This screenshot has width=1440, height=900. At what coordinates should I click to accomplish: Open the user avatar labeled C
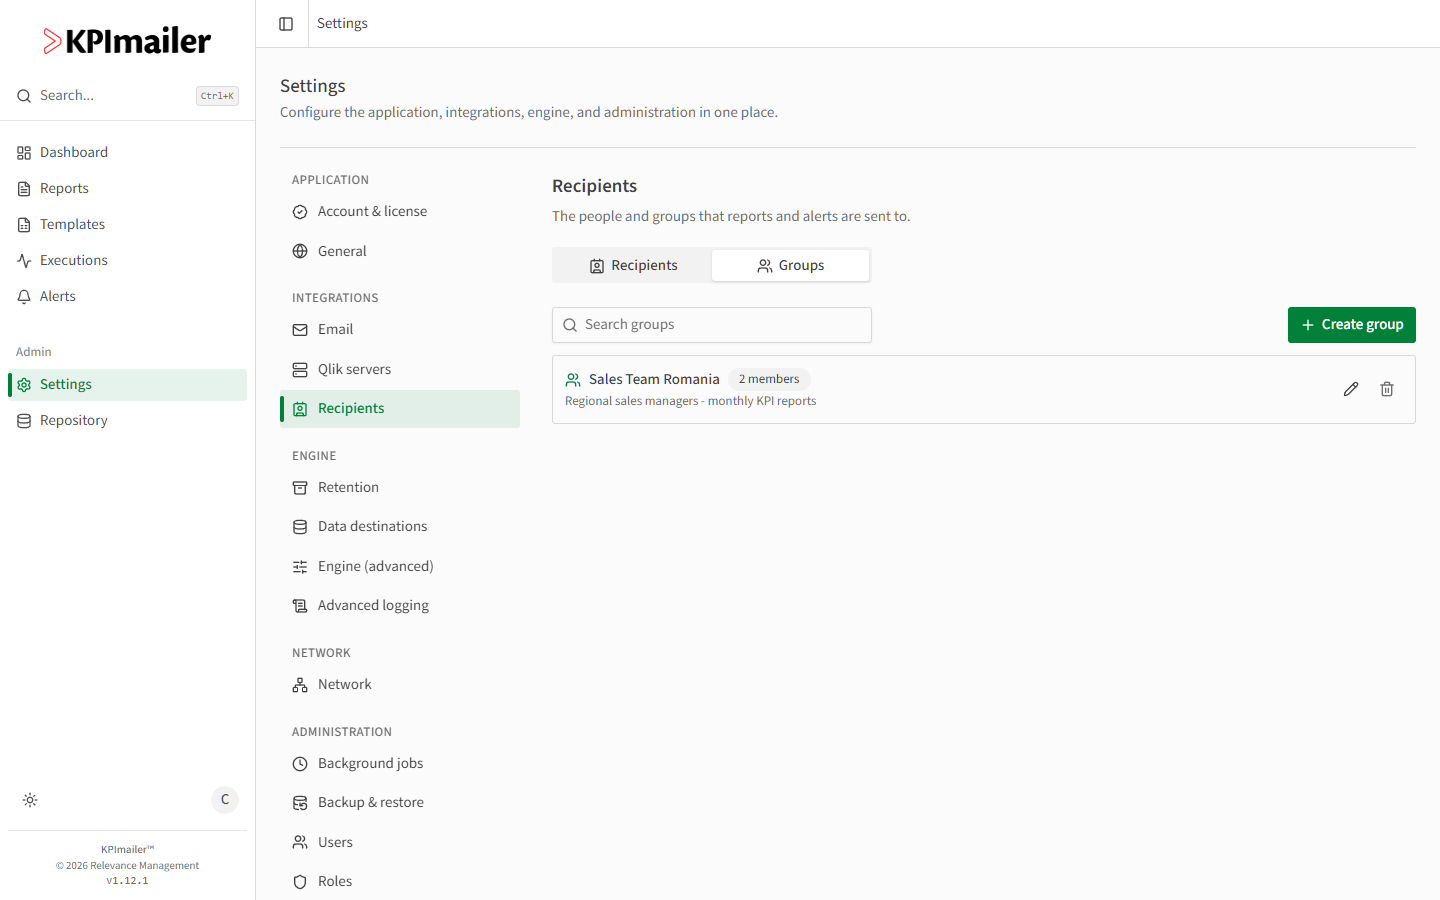pos(225,800)
